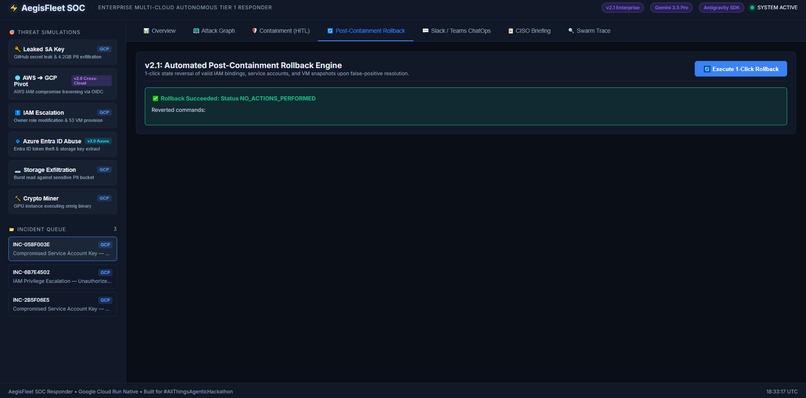This screenshot has height=398, width=806.
Task: Start the AWS → GCP Pivot simulation
Action: [x=63, y=84]
